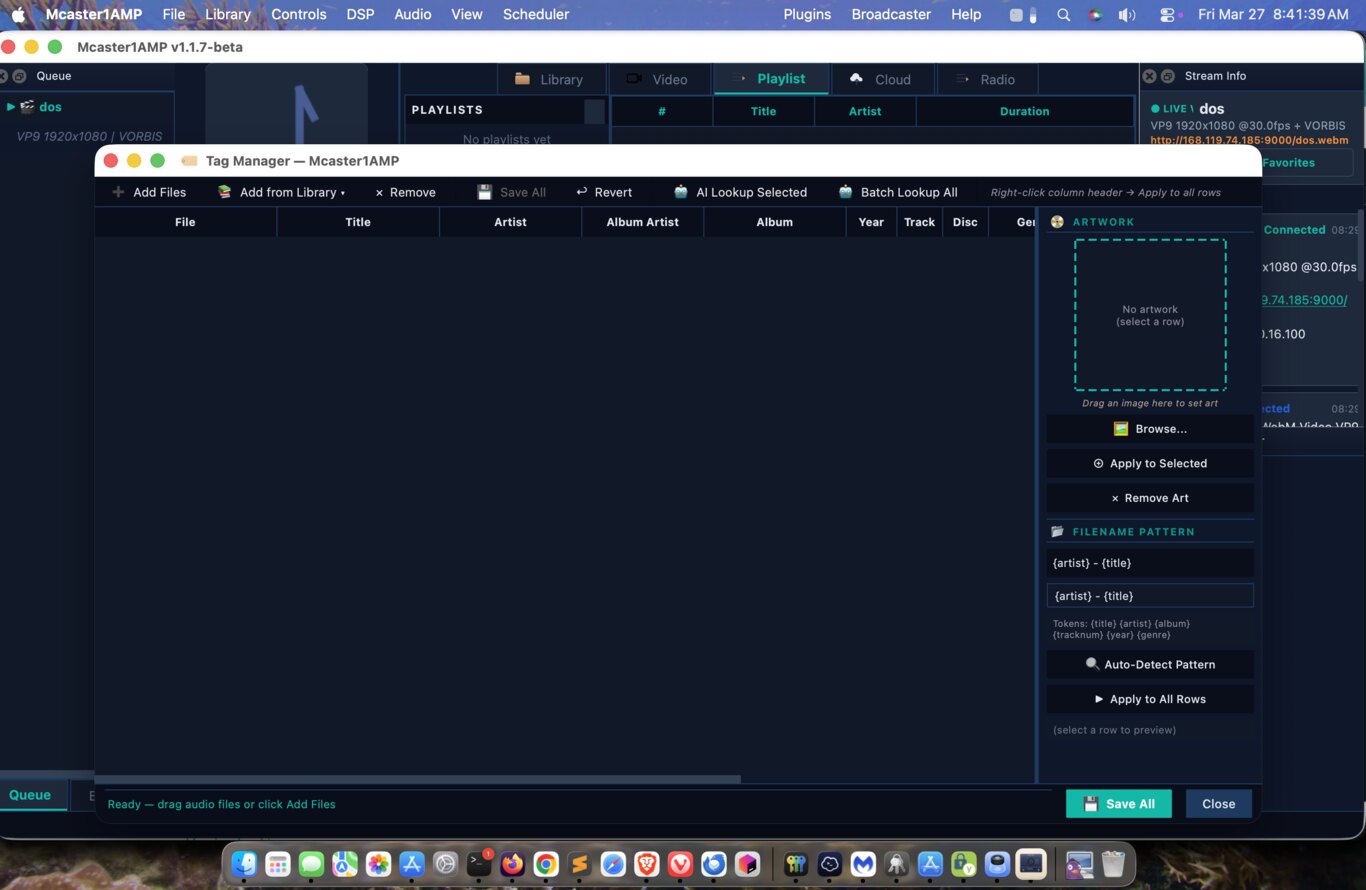Open Spotlight search in the menu bar
This screenshot has width=1366, height=890.
[1063, 15]
